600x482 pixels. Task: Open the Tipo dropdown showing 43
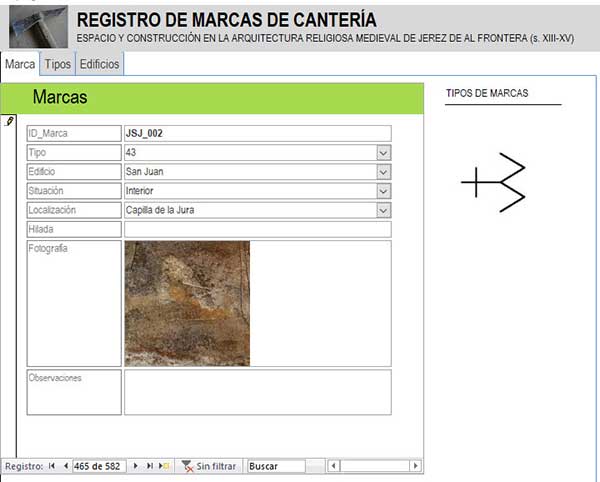coord(383,153)
